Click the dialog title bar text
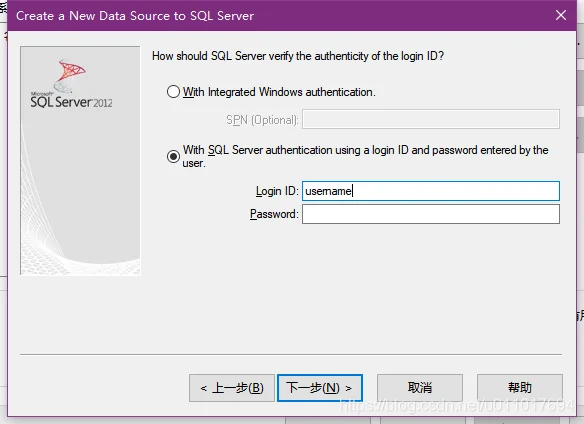The width and height of the screenshot is (584, 424). tap(135, 16)
